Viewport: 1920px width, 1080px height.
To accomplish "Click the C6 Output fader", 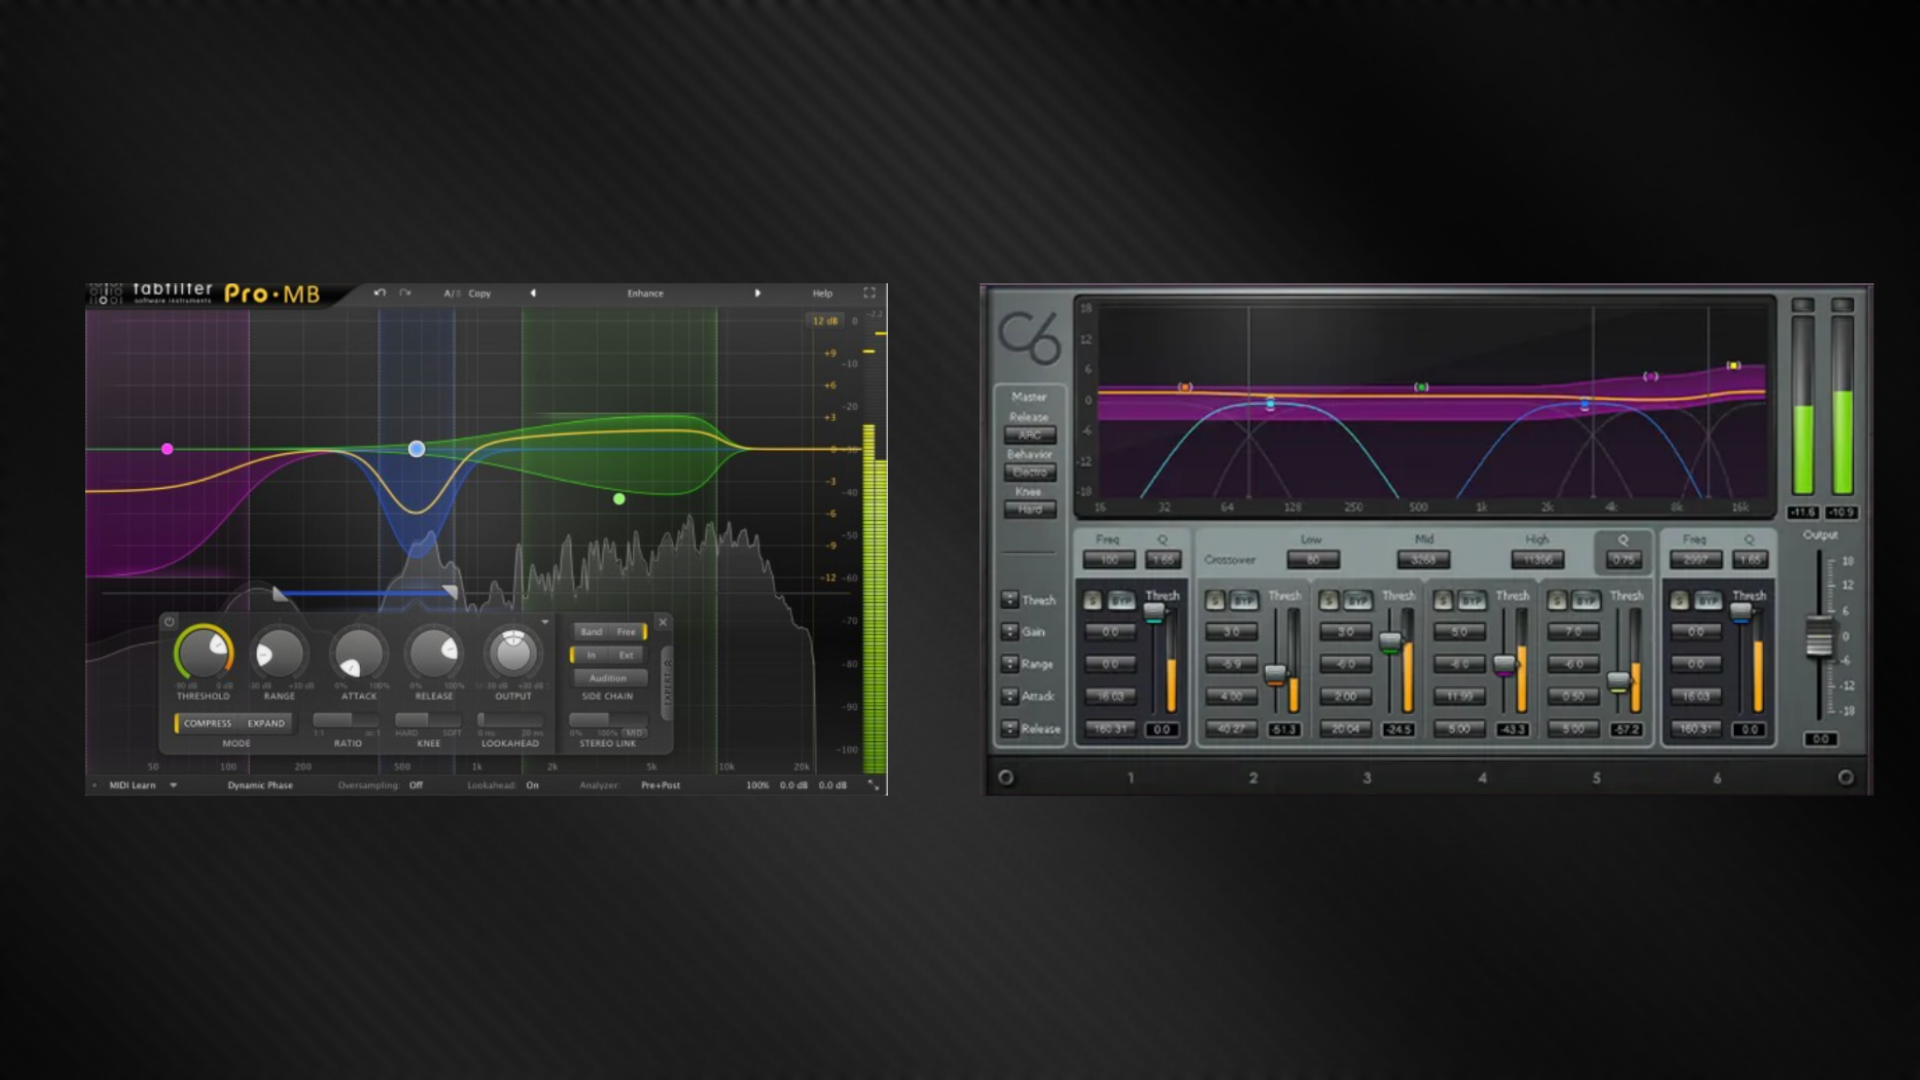I will pos(1819,637).
